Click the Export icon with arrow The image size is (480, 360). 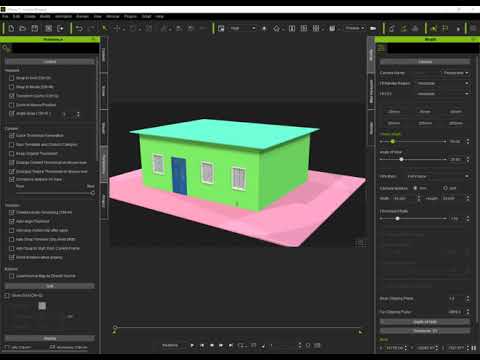tap(60, 29)
